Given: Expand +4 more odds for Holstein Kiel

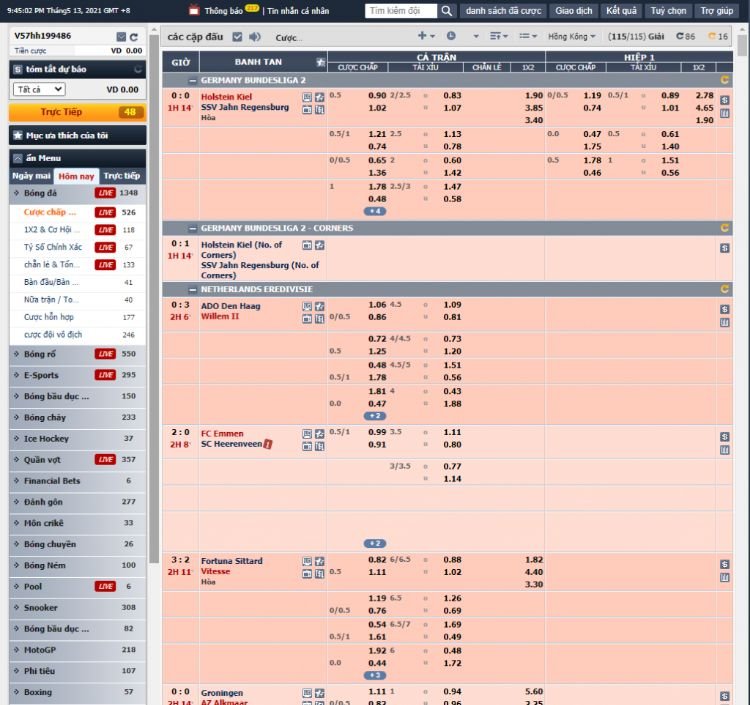Looking at the screenshot, I should click(x=375, y=211).
